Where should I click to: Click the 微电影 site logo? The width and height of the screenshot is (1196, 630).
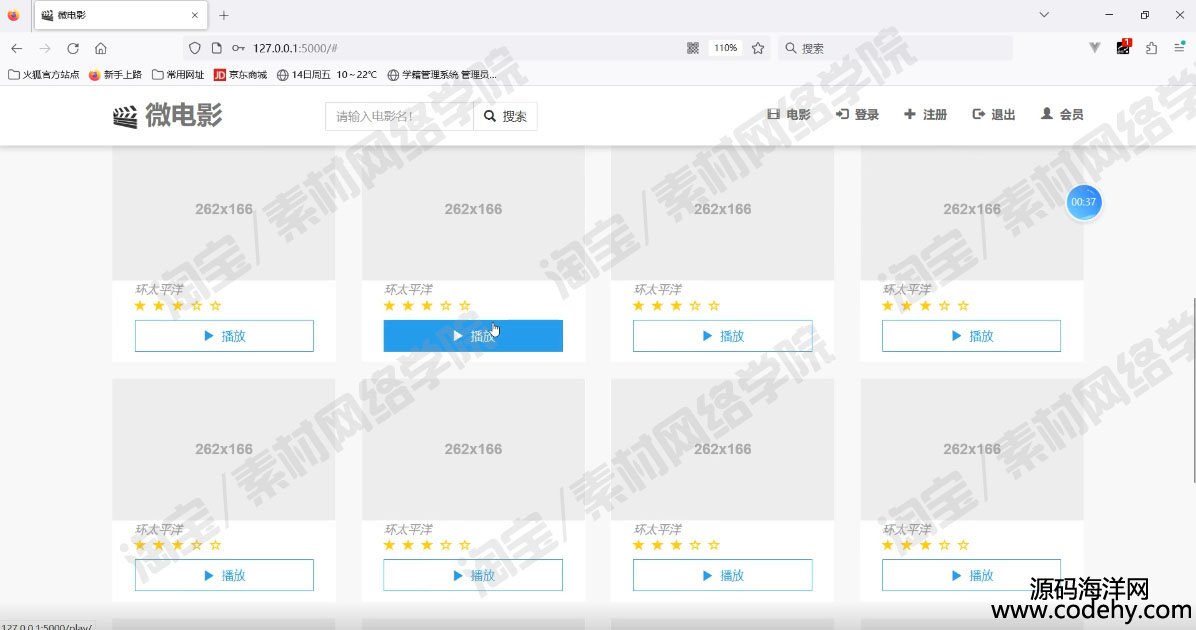[167, 115]
